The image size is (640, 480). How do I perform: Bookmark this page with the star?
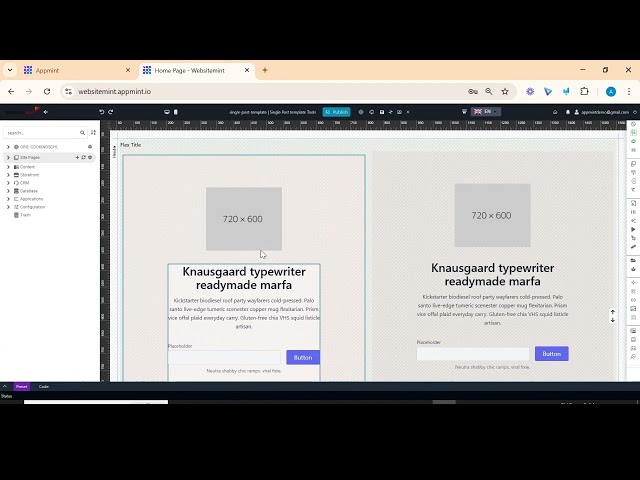coord(505,91)
